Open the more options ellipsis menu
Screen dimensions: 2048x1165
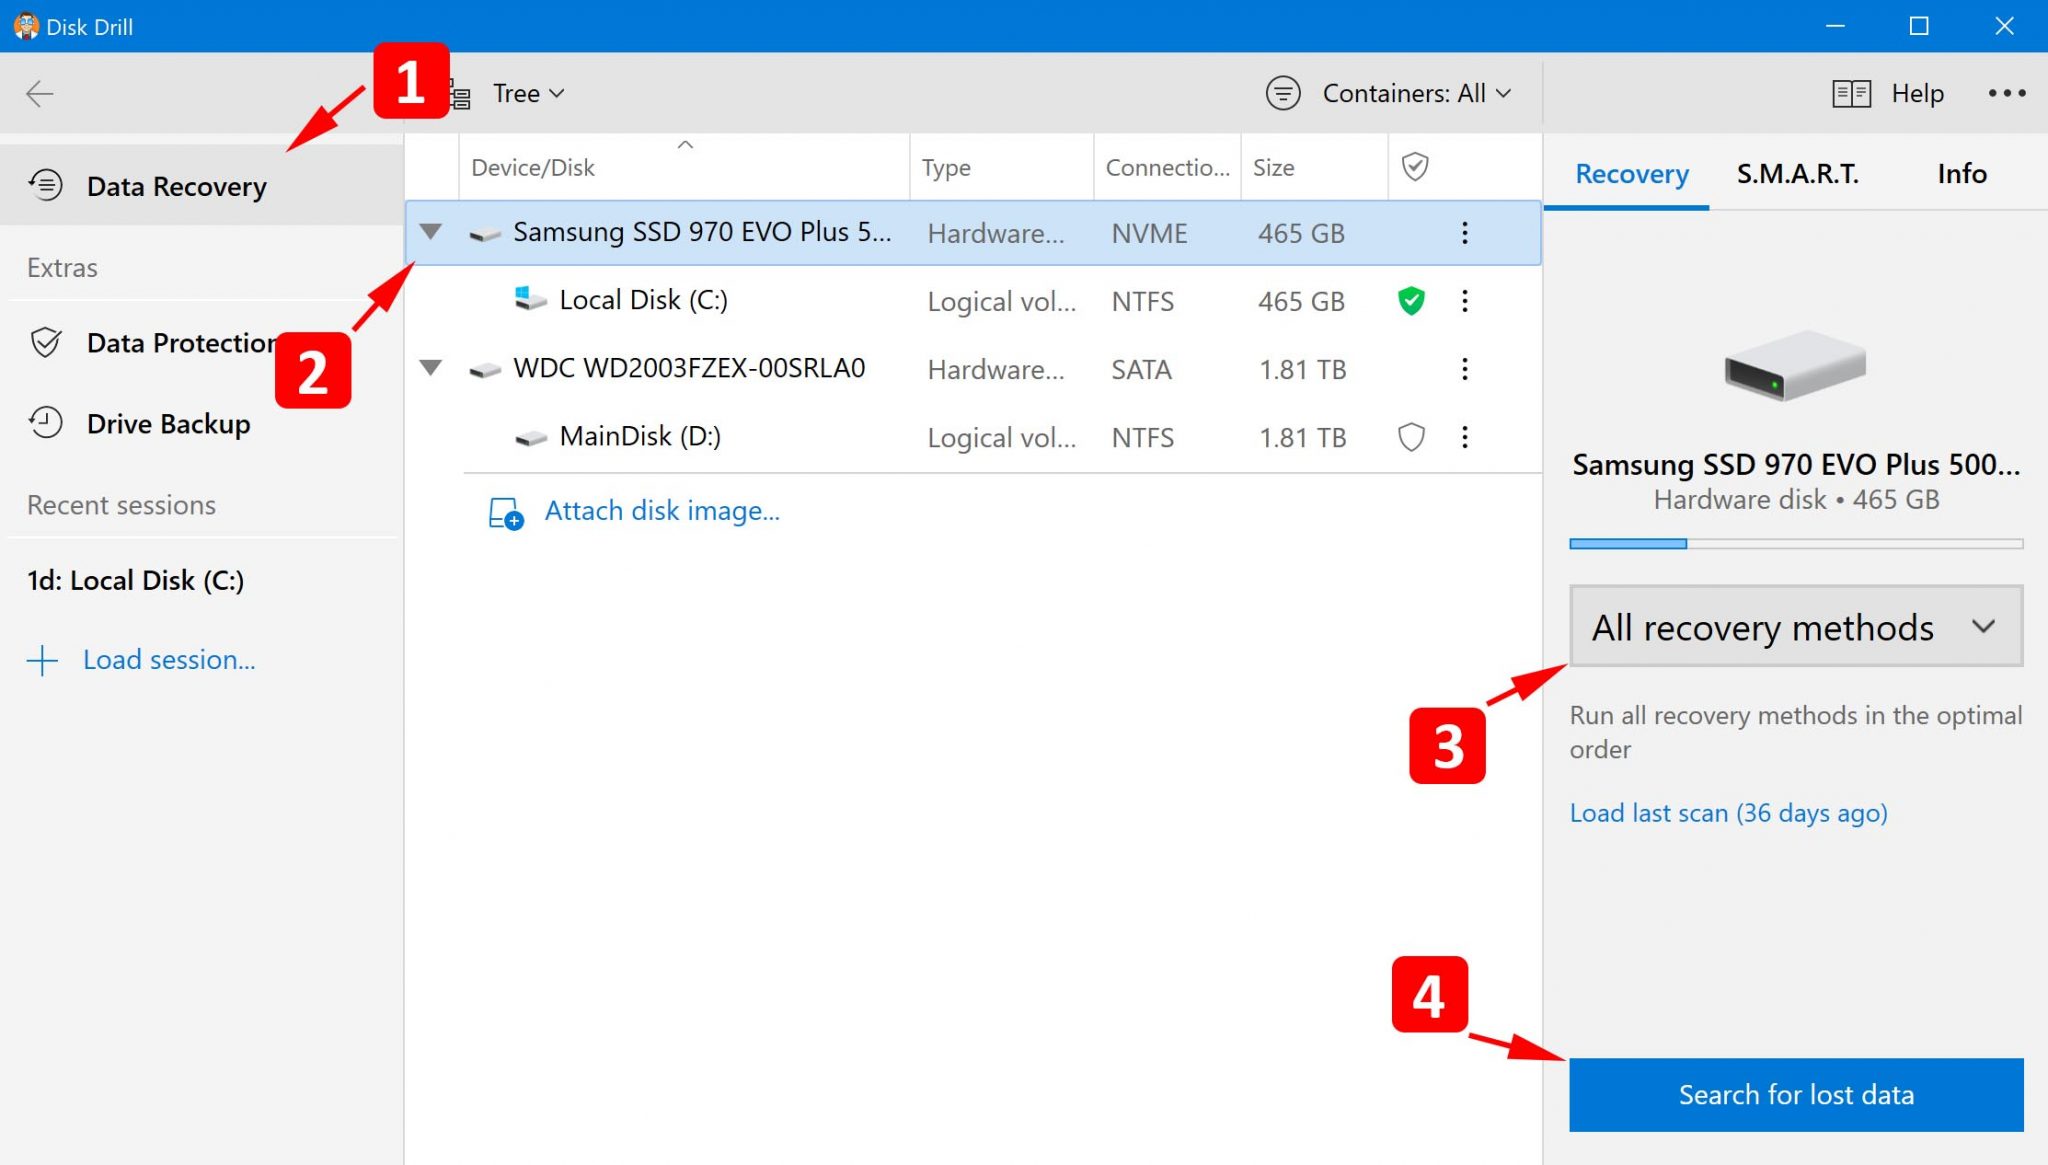2006,92
